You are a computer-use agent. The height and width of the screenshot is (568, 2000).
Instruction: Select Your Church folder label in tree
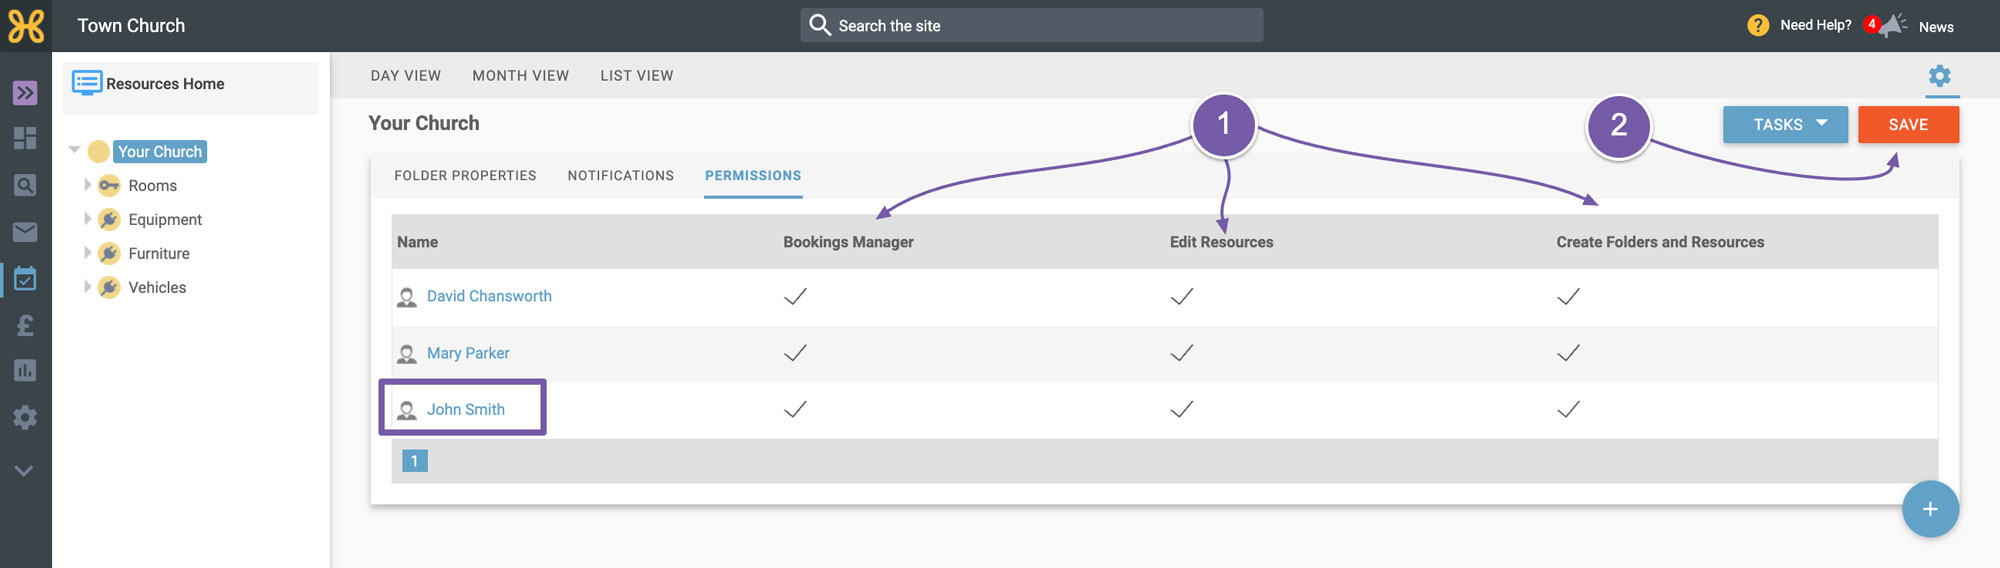point(160,152)
